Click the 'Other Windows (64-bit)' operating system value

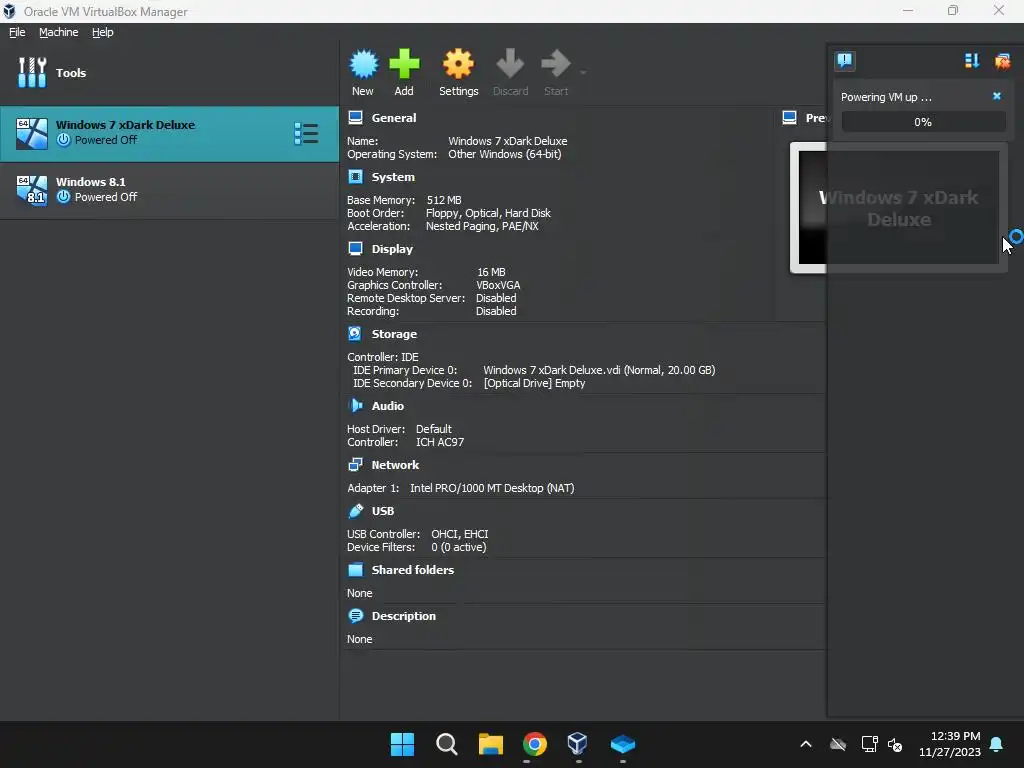505,154
